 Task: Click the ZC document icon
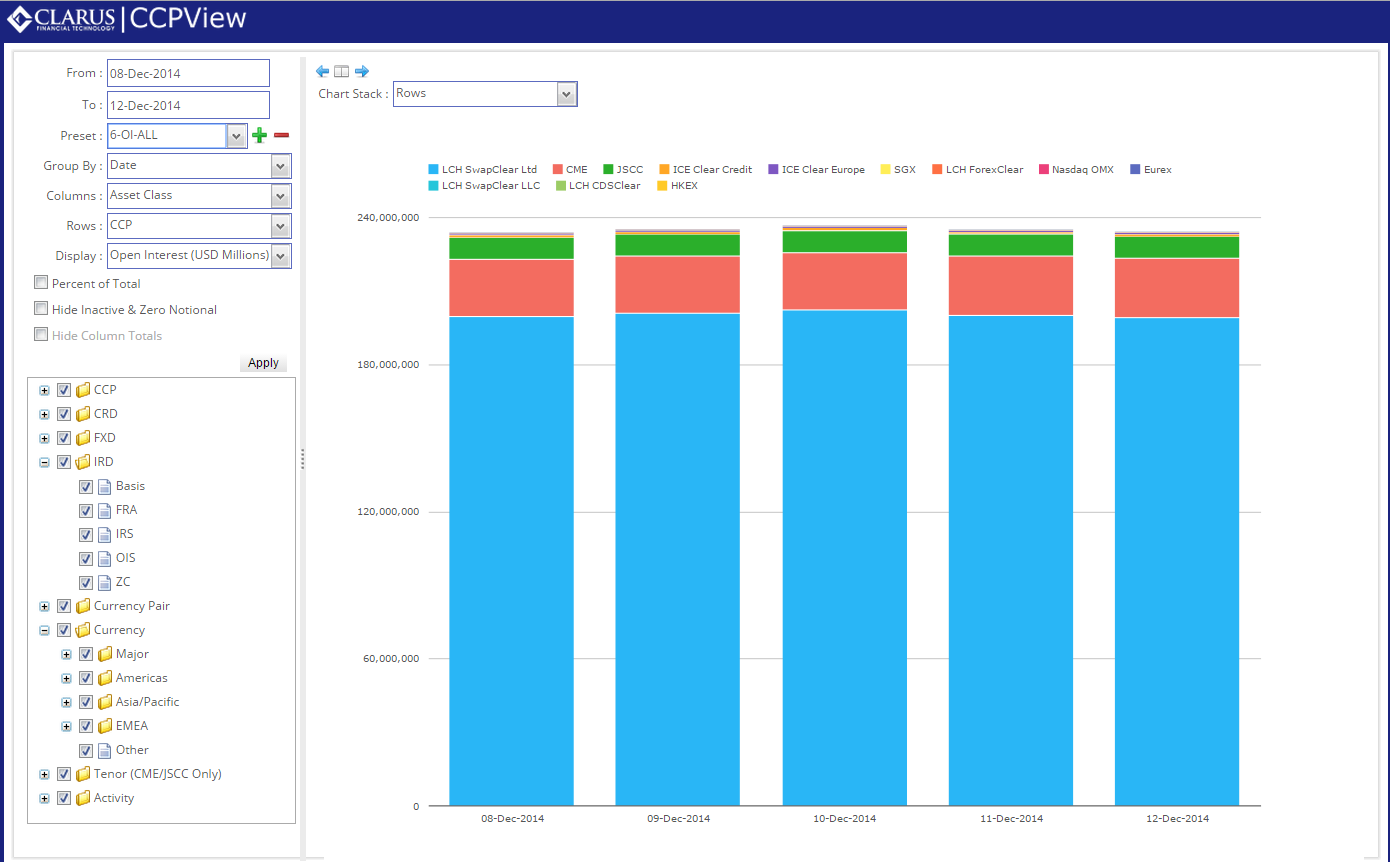(105, 582)
